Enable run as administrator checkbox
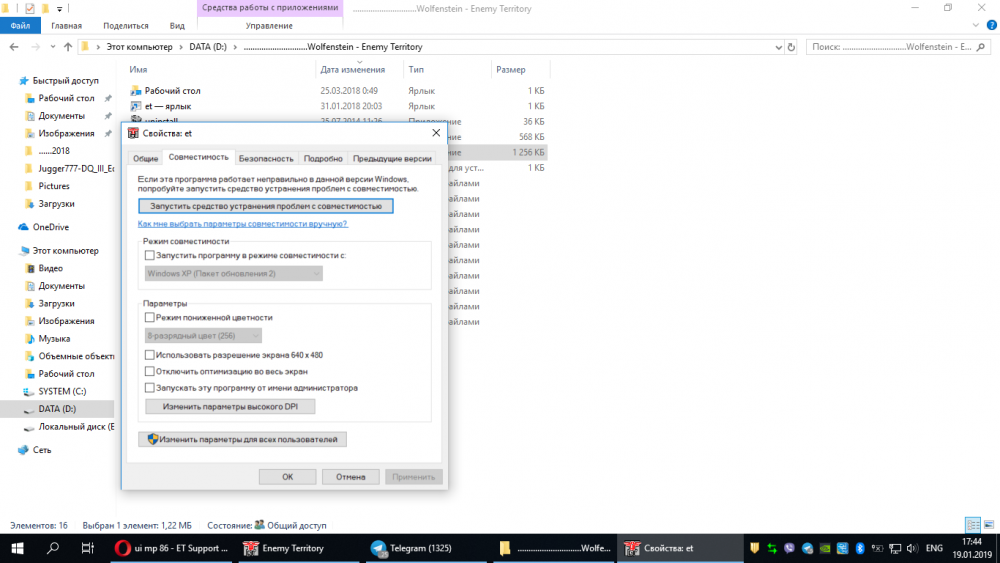 pos(149,388)
